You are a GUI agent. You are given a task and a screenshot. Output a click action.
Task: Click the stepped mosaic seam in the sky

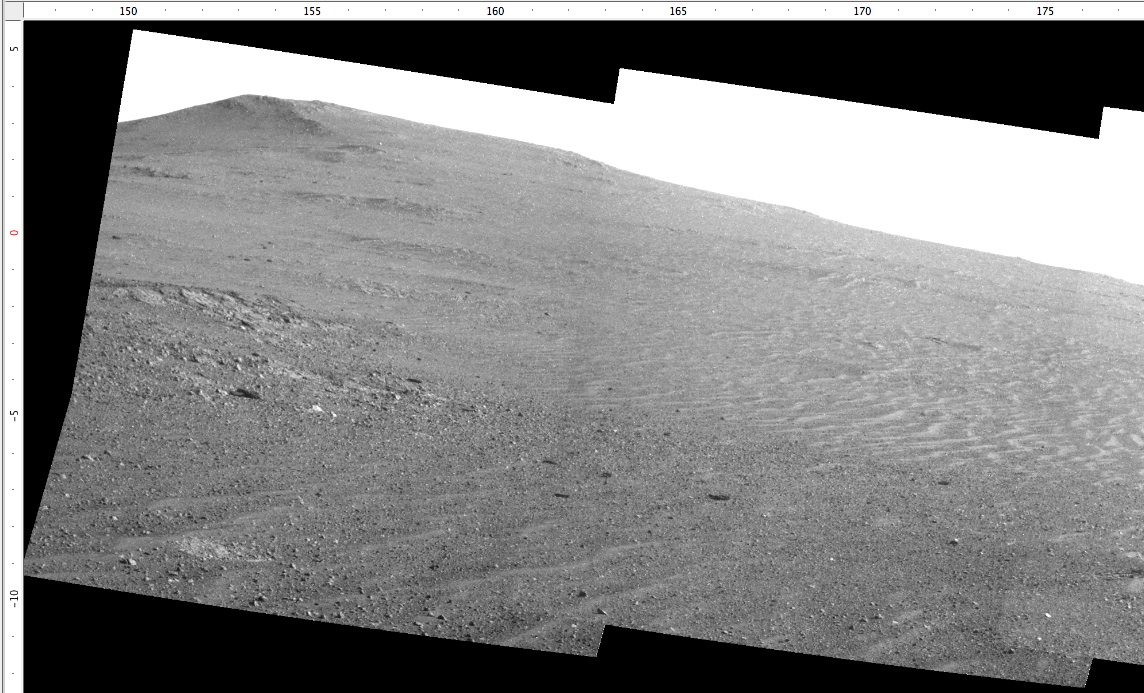[x=616, y=85]
